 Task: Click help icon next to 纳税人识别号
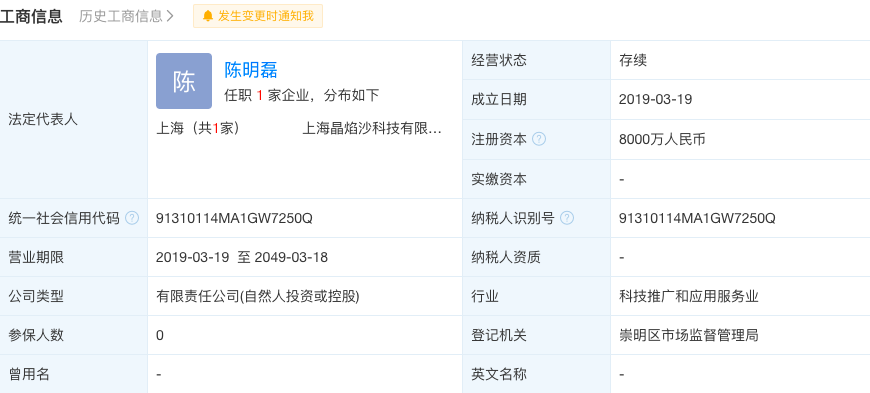pyautogui.click(x=566, y=218)
